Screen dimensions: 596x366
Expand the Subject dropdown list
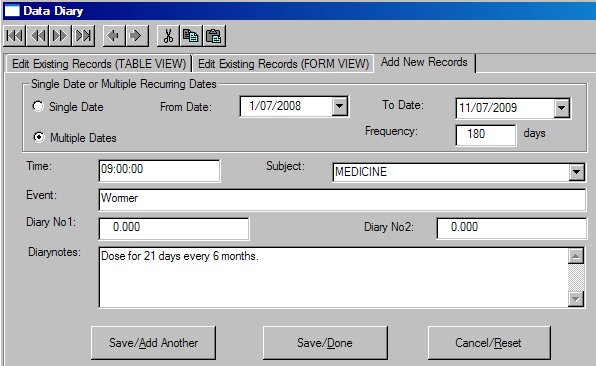click(x=576, y=172)
